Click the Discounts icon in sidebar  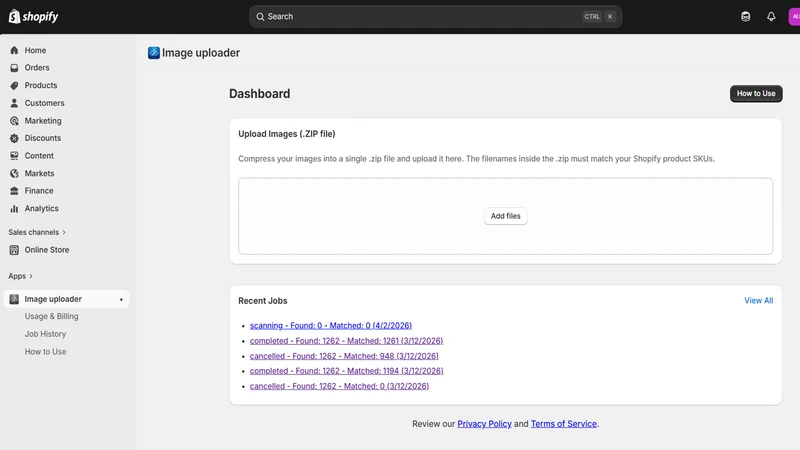click(x=14, y=138)
